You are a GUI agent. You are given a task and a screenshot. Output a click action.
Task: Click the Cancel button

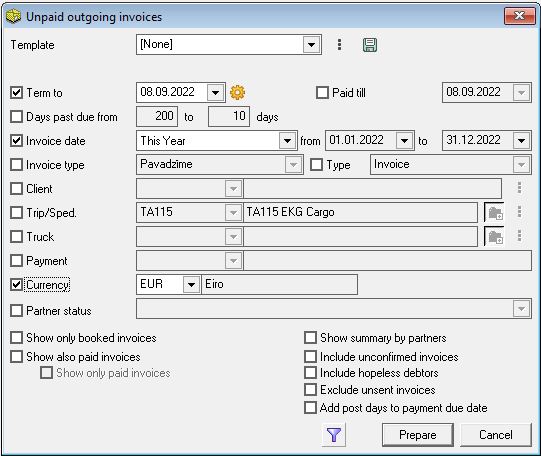click(495, 435)
